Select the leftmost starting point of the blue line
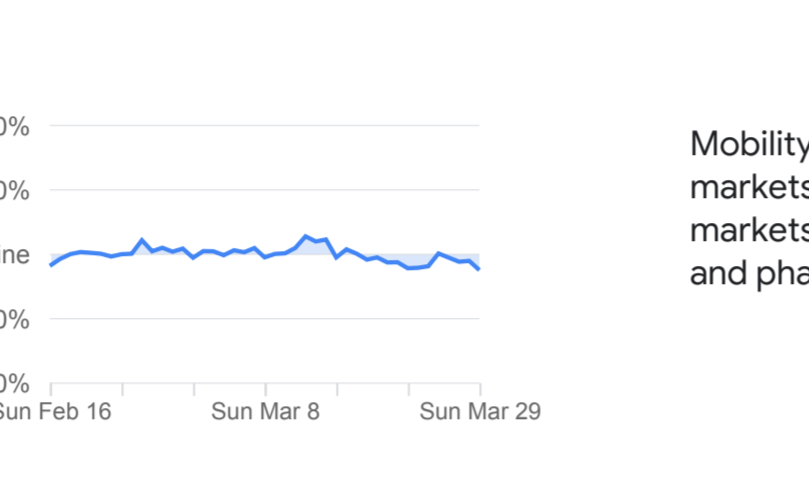Viewport: 809px width, 495px height. coord(51,265)
